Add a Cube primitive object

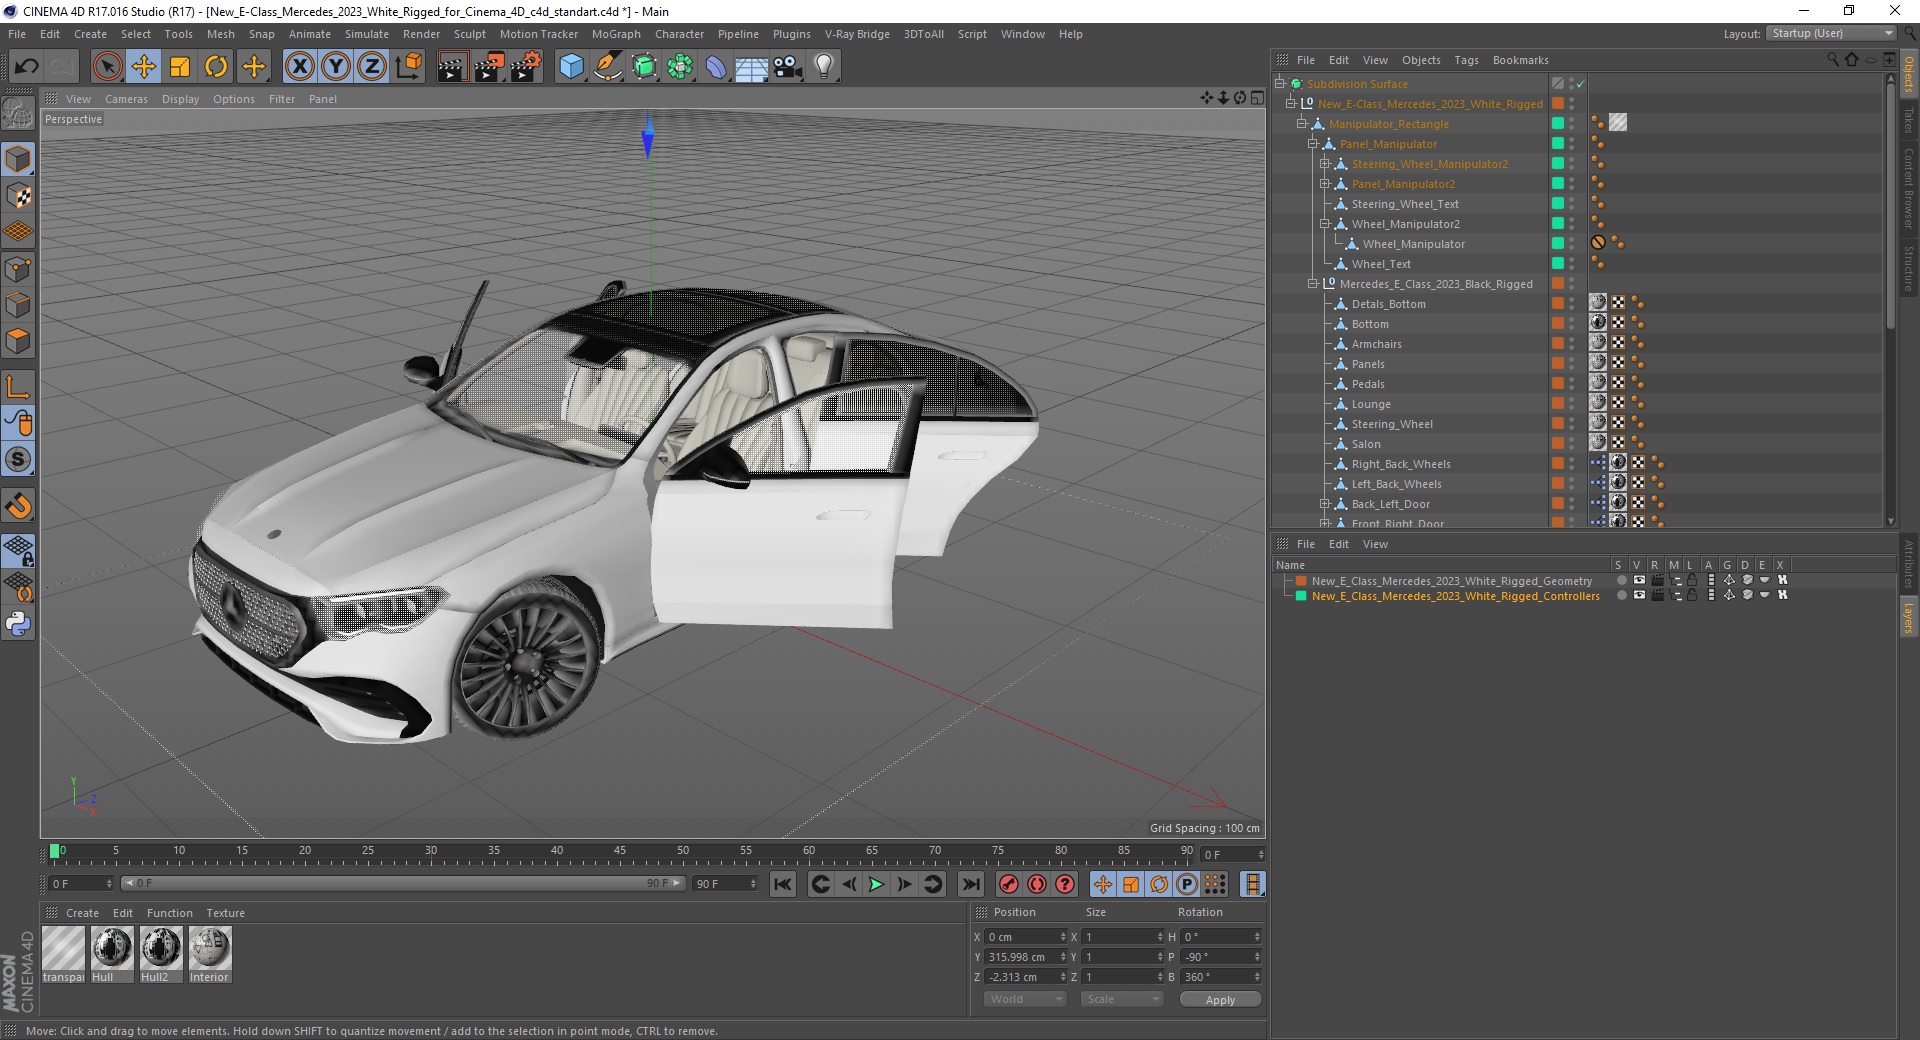[571, 67]
